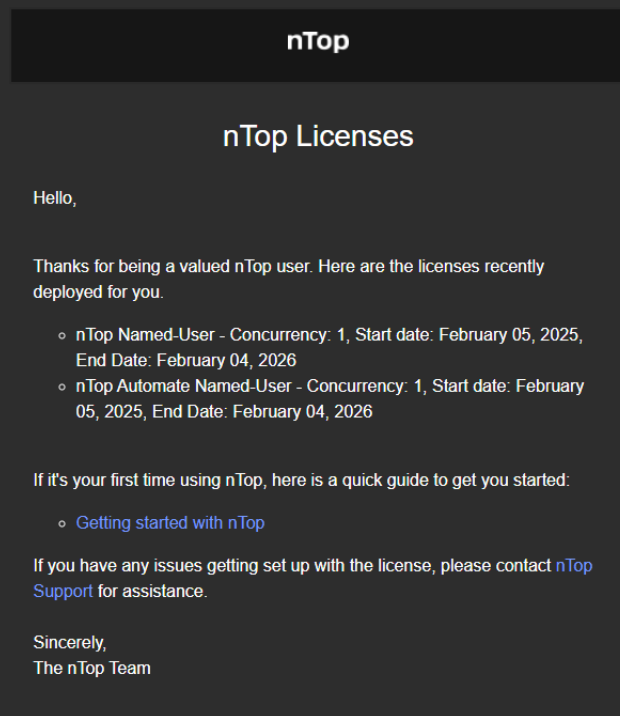Click the 'first time using nTop' sentence
The height and width of the screenshot is (716, 620).
click(x=301, y=480)
